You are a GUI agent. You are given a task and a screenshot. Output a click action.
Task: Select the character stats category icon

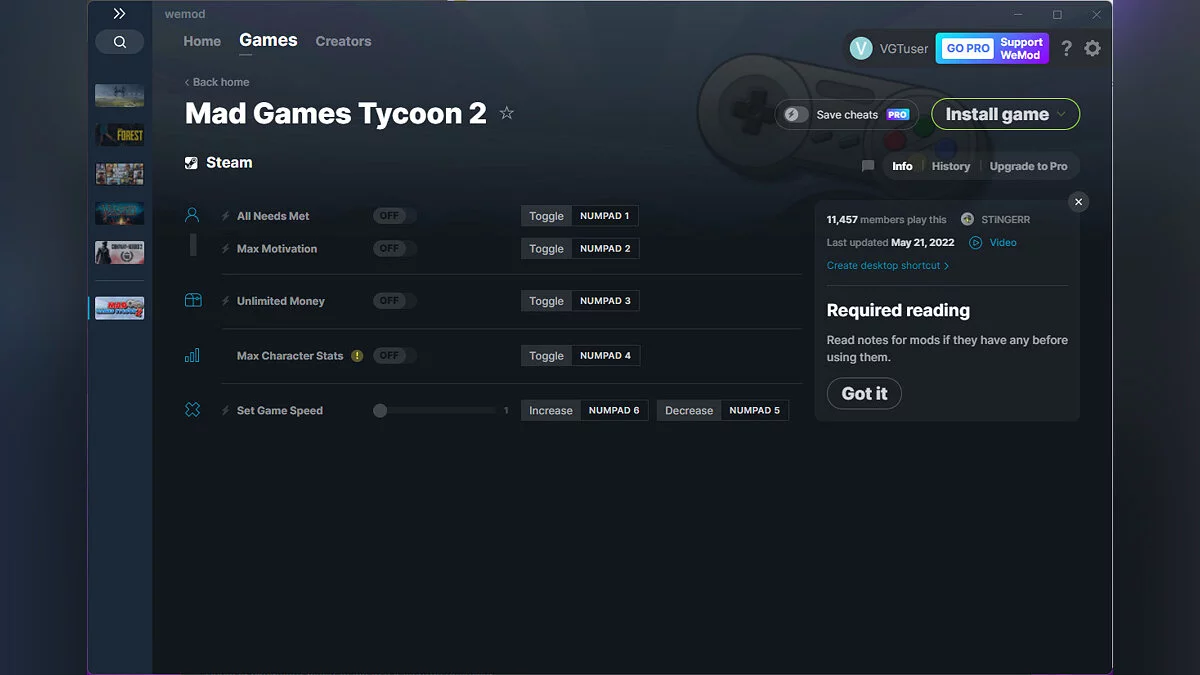tap(192, 355)
